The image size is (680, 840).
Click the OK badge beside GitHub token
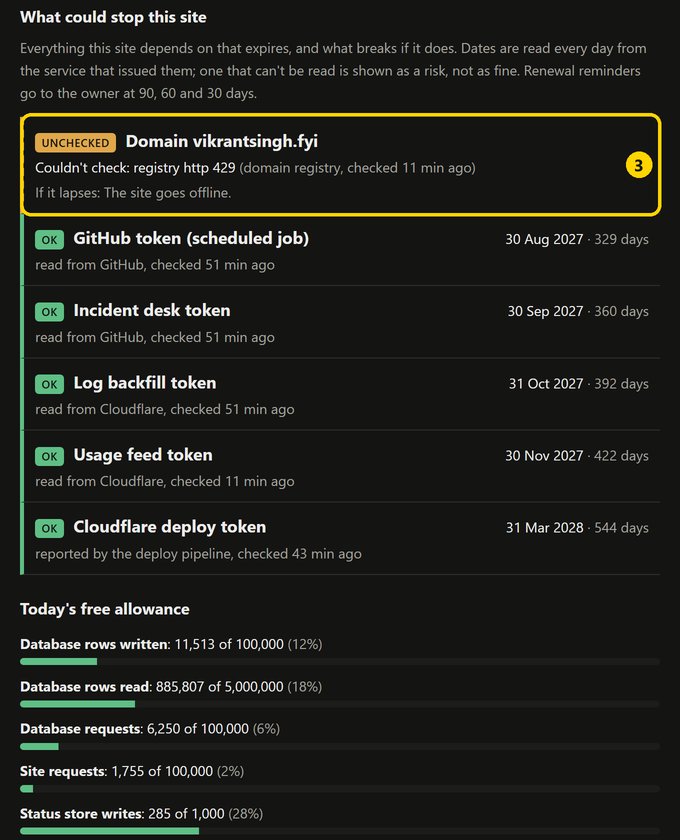pyautogui.click(x=49, y=239)
